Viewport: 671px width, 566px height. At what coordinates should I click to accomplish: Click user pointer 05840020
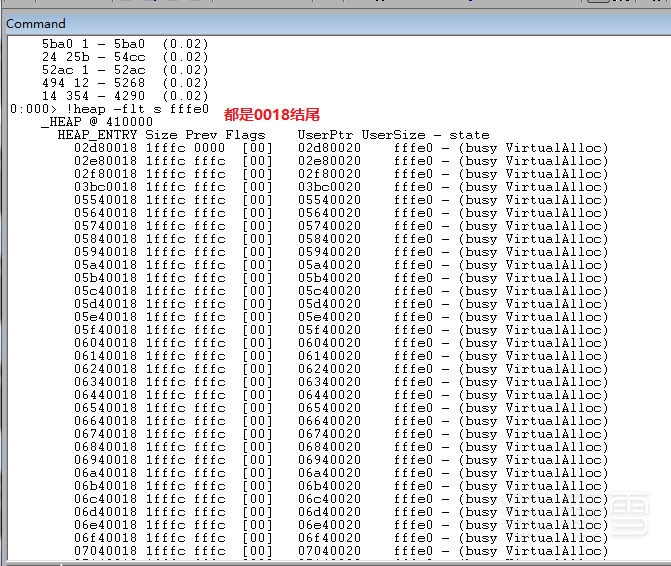(x=330, y=239)
